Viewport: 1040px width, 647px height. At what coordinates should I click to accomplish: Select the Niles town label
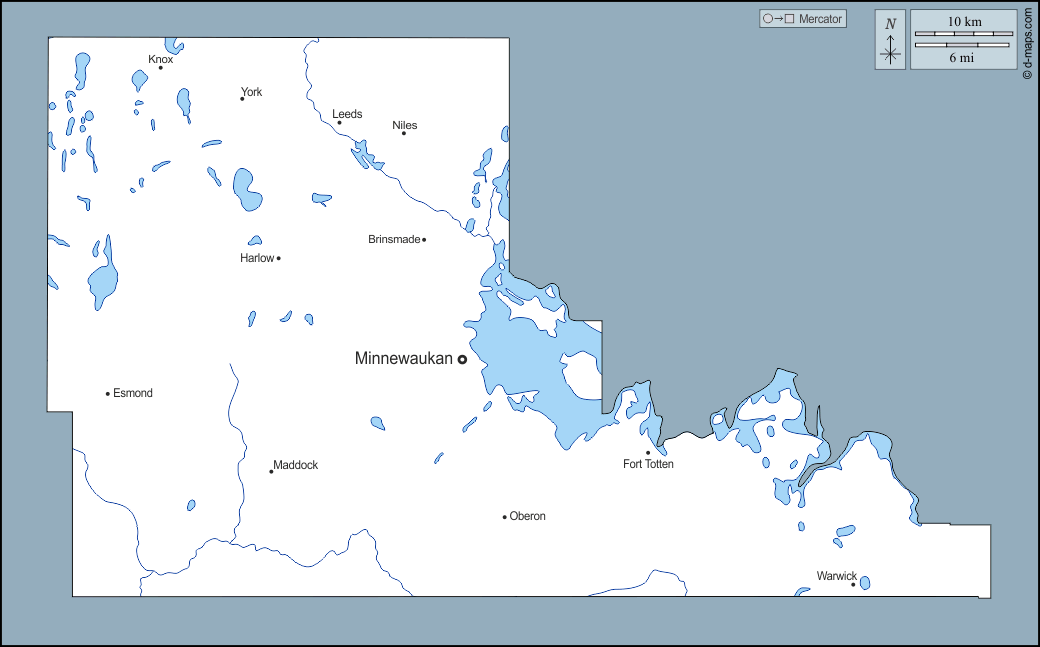(405, 125)
